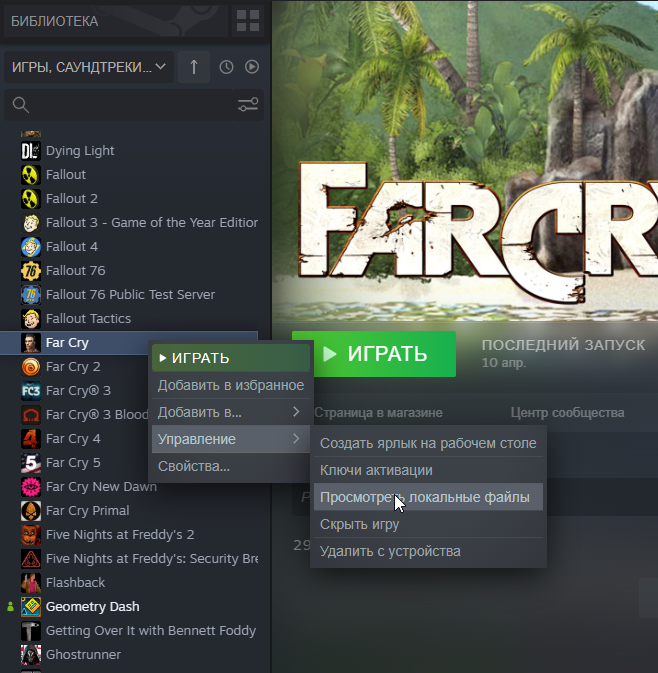Select Geometry Dash cube icon
Viewport: 658px width, 673px height.
point(31,607)
